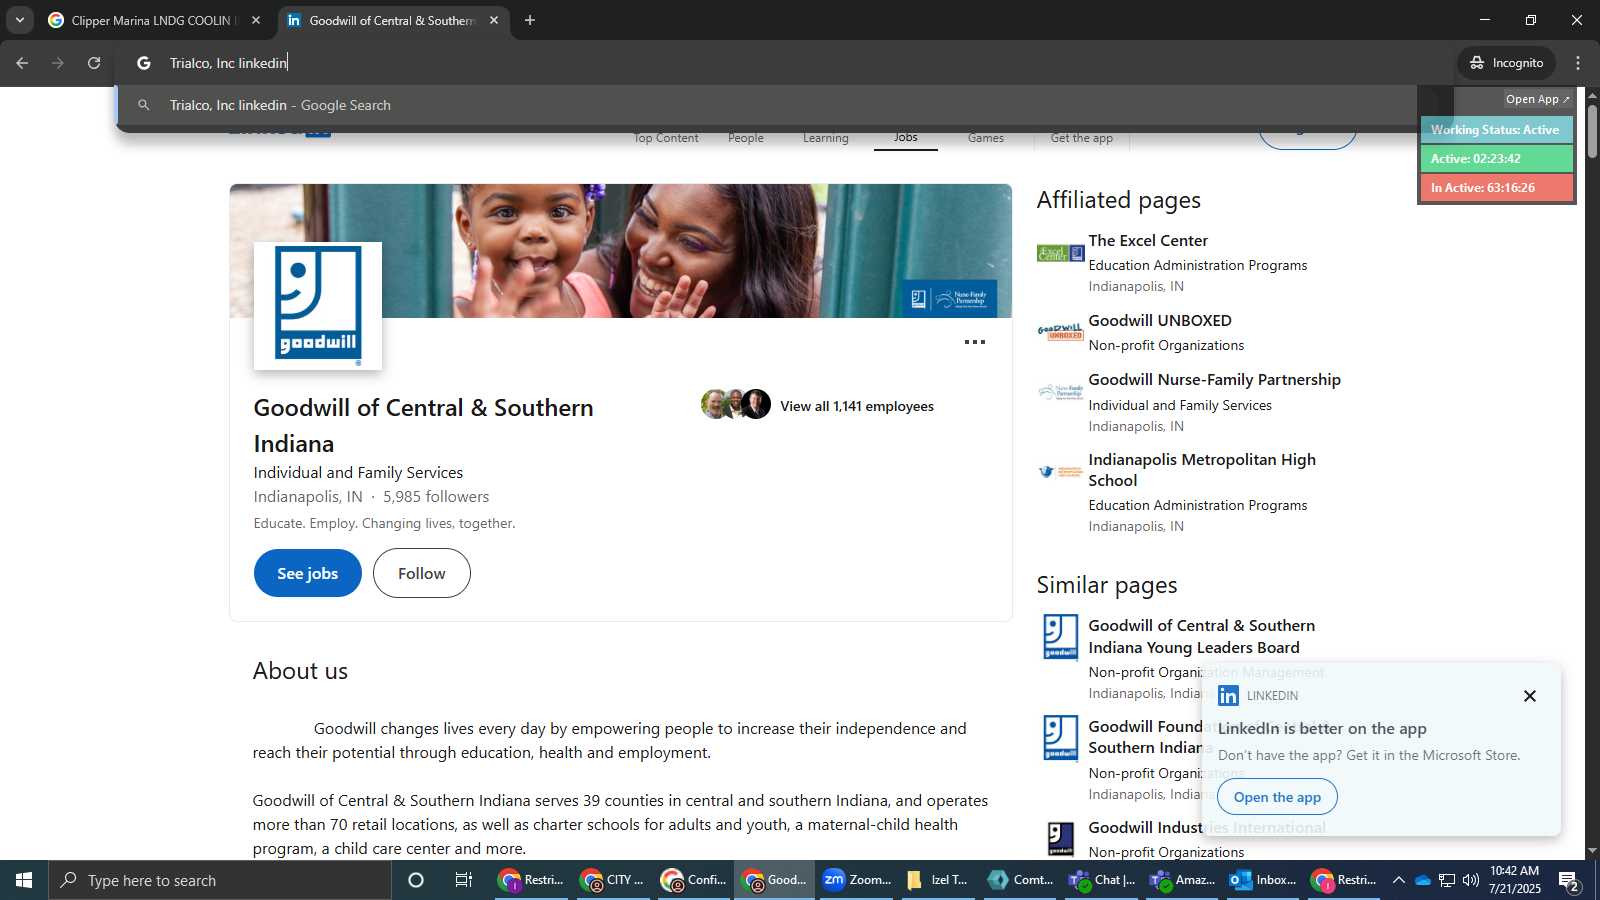Screen dimensions: 1600x900
Task: Open Goodwill Nurse-Family Partnership page
Action: 1214,379
